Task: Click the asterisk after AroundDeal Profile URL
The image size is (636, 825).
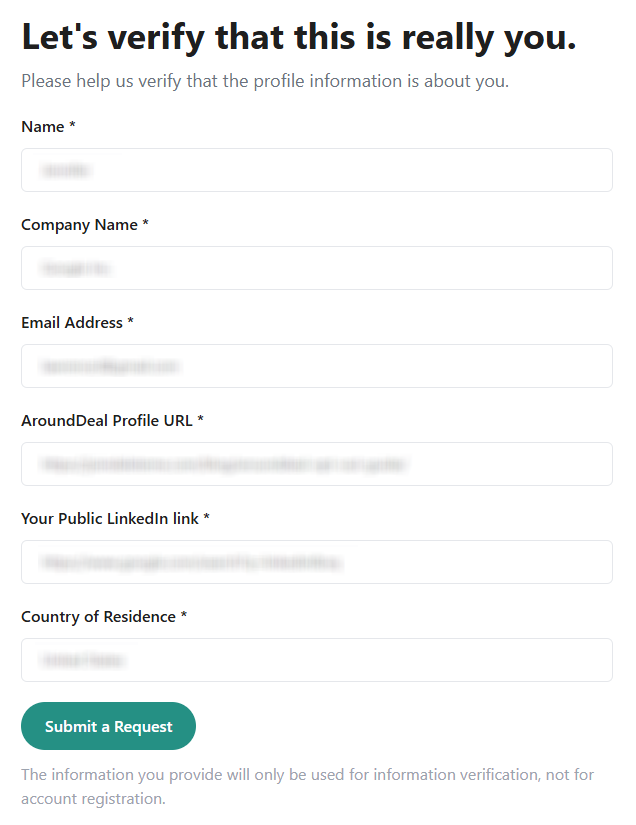Action: click(201, 420)
